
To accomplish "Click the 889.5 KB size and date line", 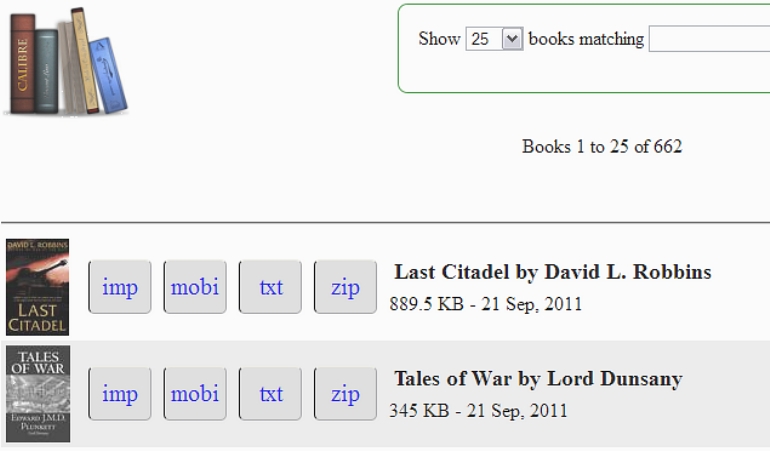I will (x=485, y=303).
